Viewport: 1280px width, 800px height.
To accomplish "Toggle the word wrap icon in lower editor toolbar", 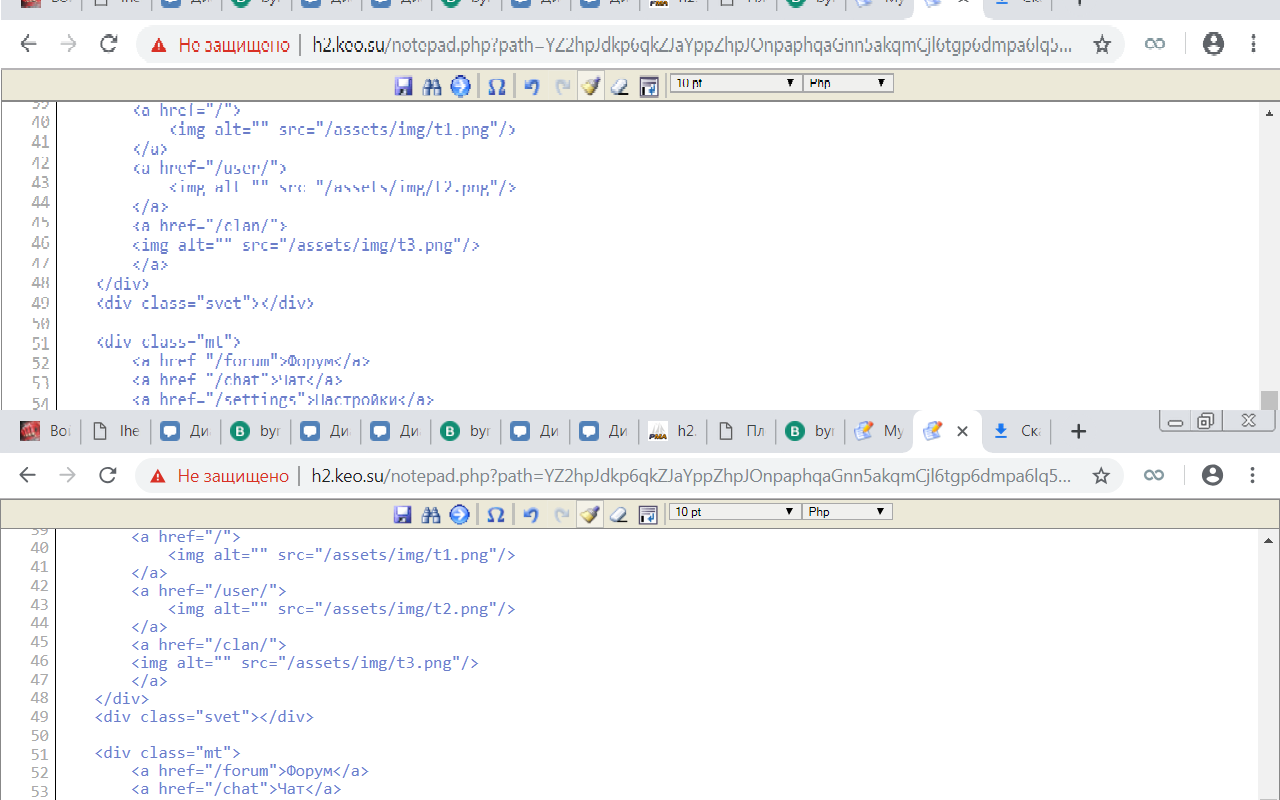I will [648, 514].
